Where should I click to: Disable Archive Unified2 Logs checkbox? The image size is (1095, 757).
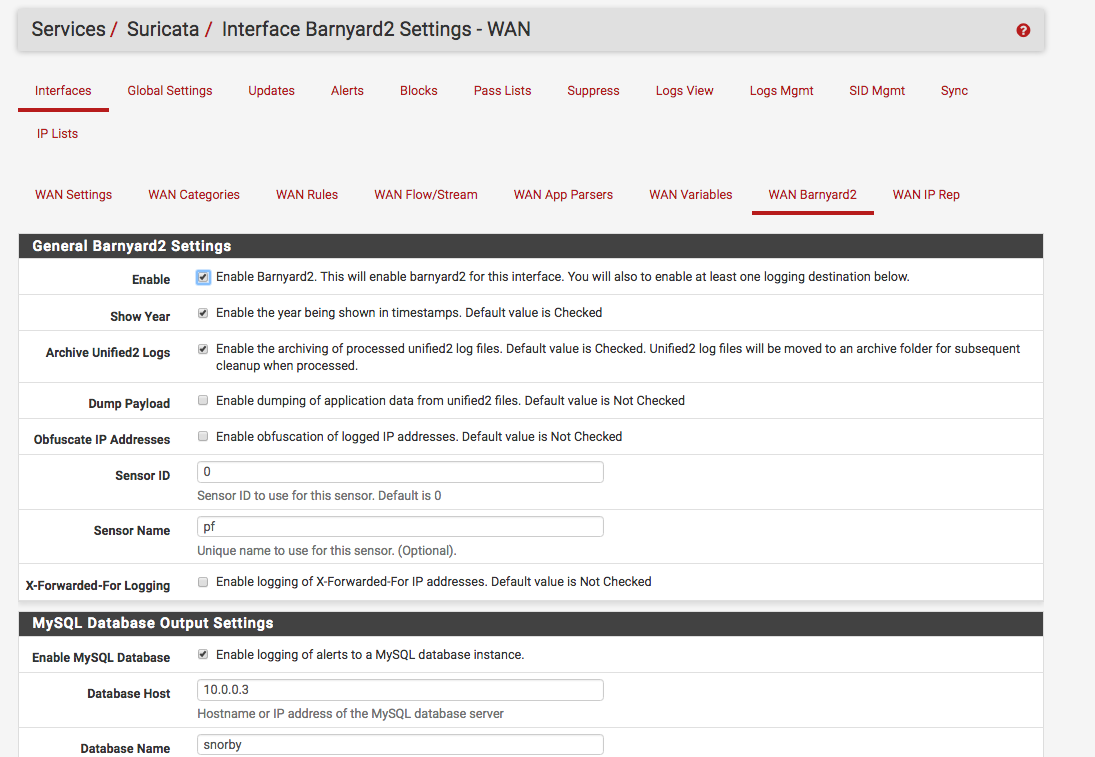(203, 349)
